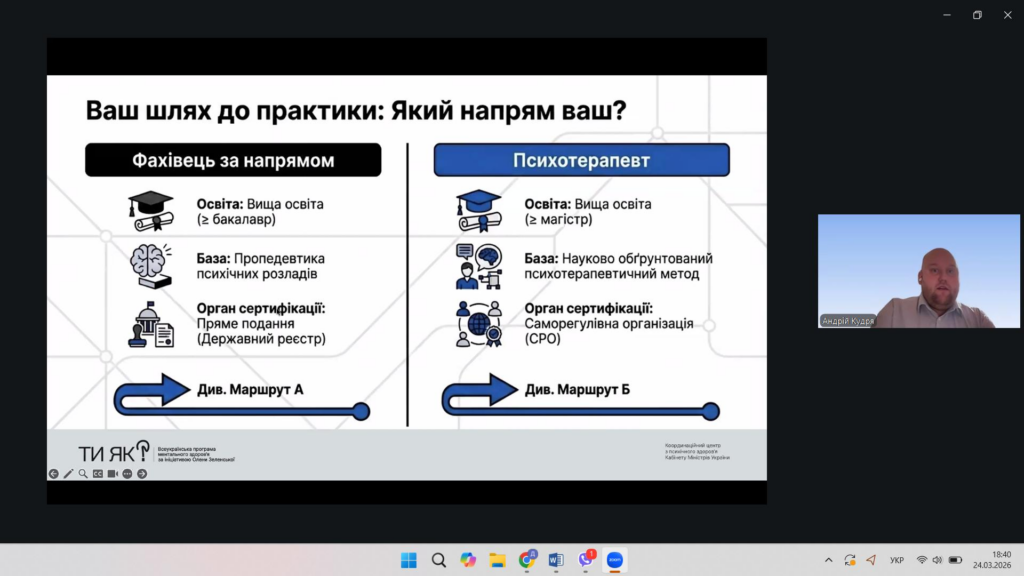Open more slideshow options ellipsis menu
Viewport: 1024px width, 576px height.
[127, 474]
